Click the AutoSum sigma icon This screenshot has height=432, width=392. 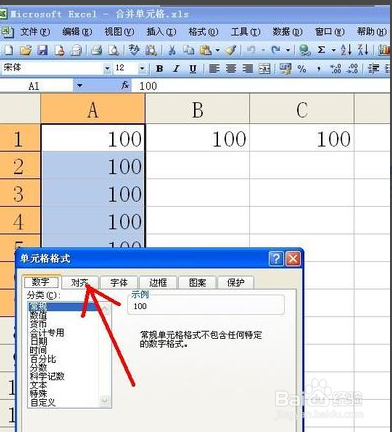tap(321, 50)
